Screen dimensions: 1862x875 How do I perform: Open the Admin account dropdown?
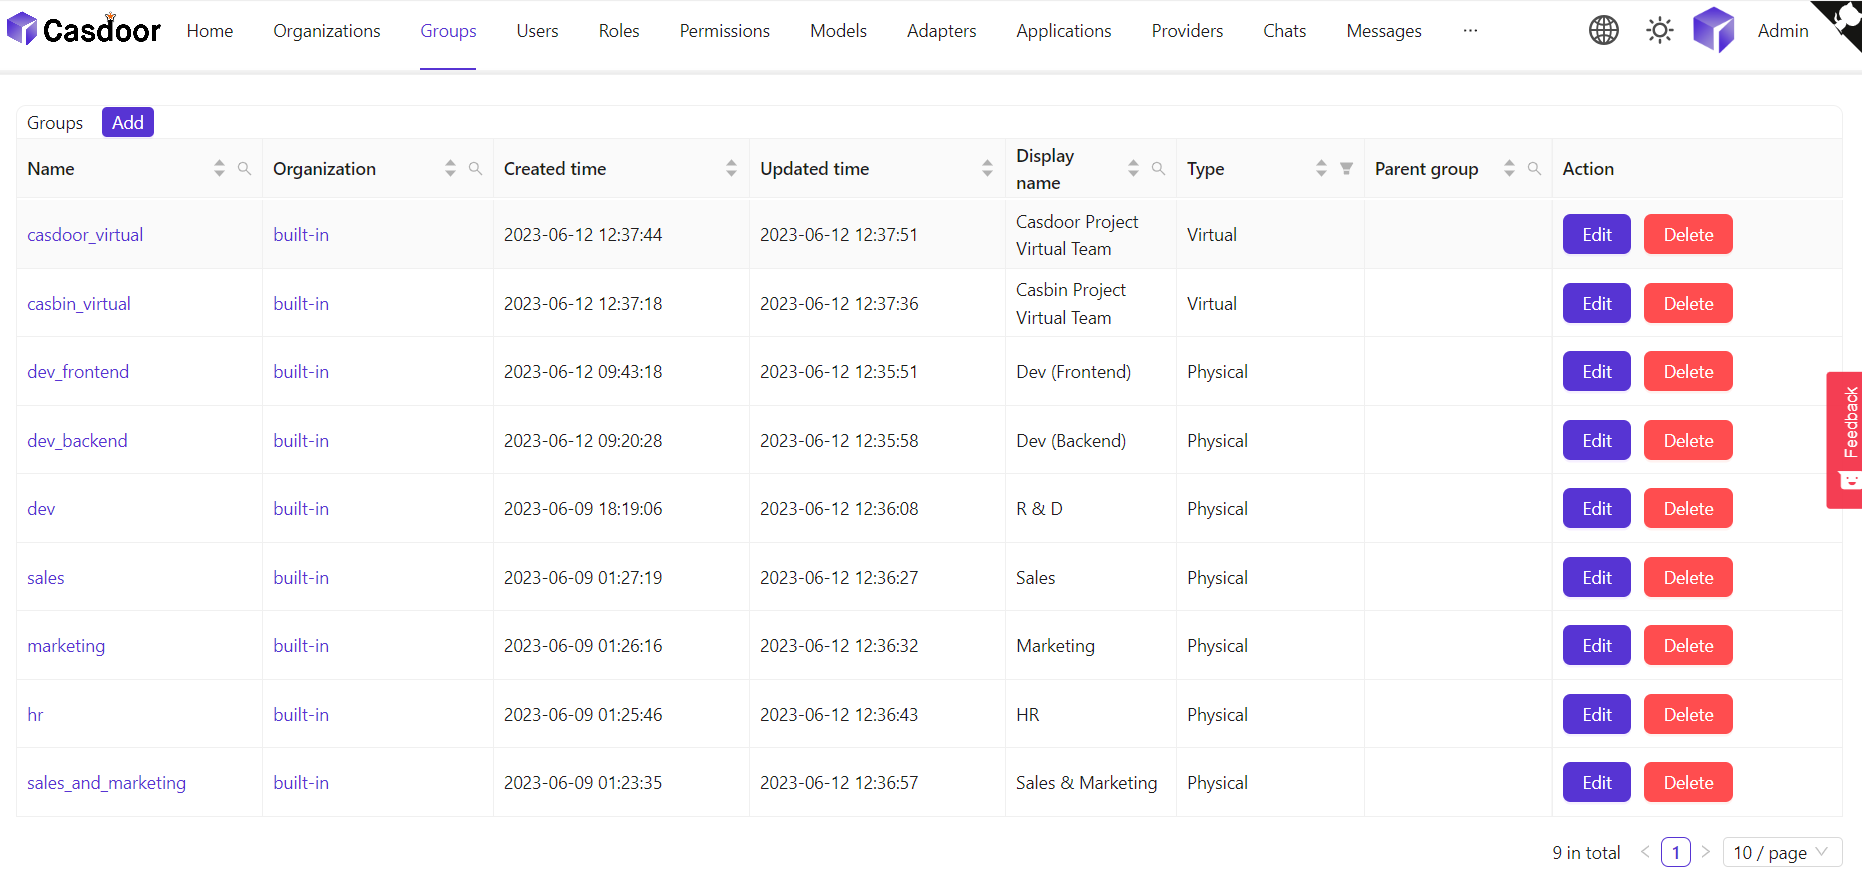(x=1782, y=31)
